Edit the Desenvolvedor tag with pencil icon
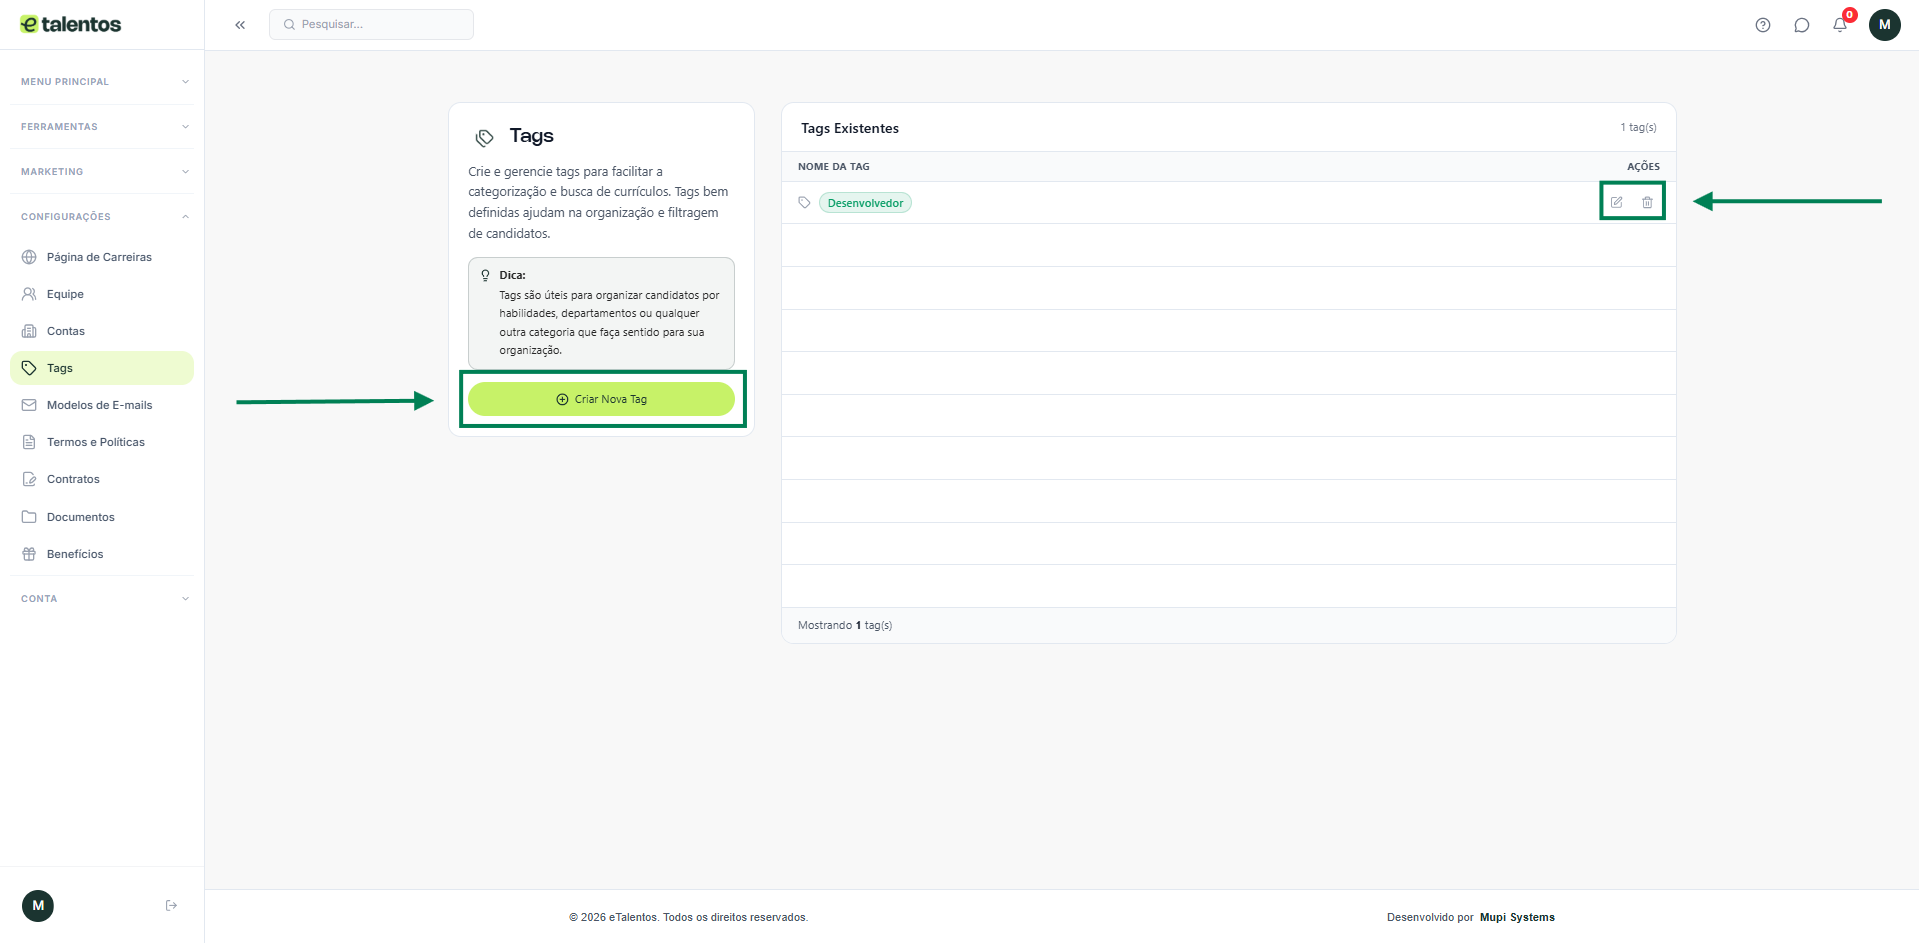 [1616, 202]
